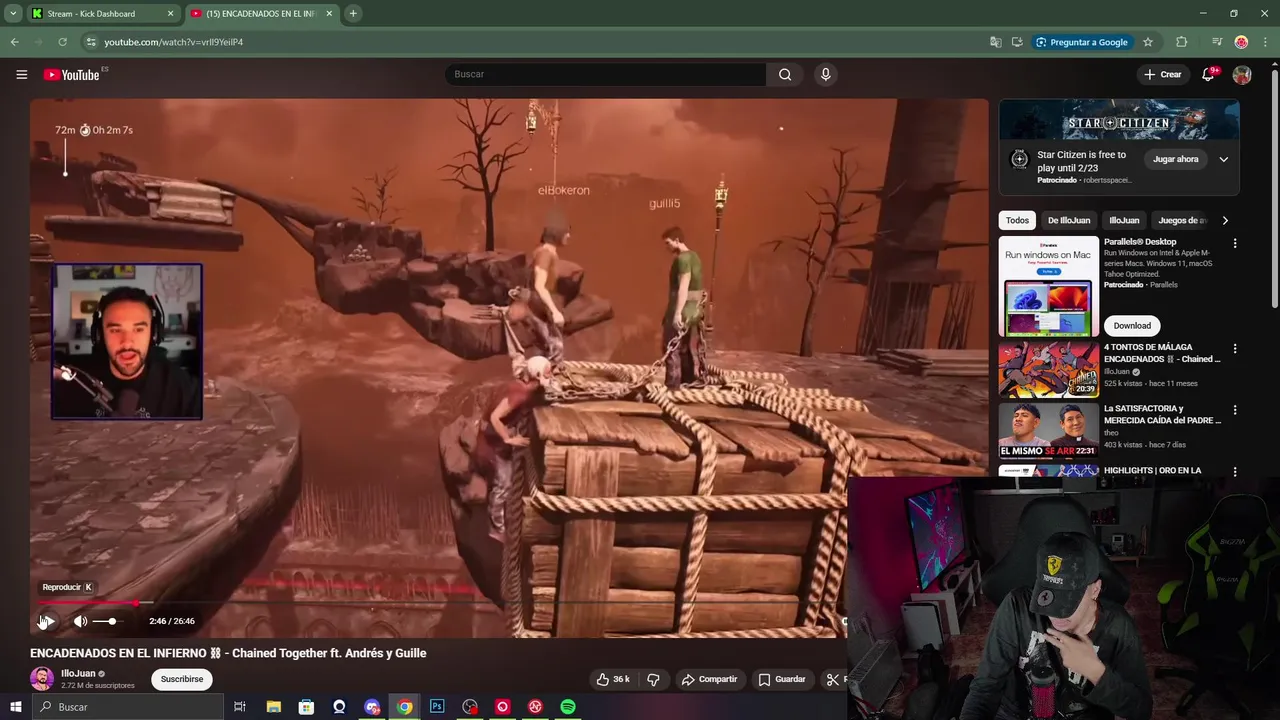
Task: Open the clip scissors button
Action: (833, 679)
